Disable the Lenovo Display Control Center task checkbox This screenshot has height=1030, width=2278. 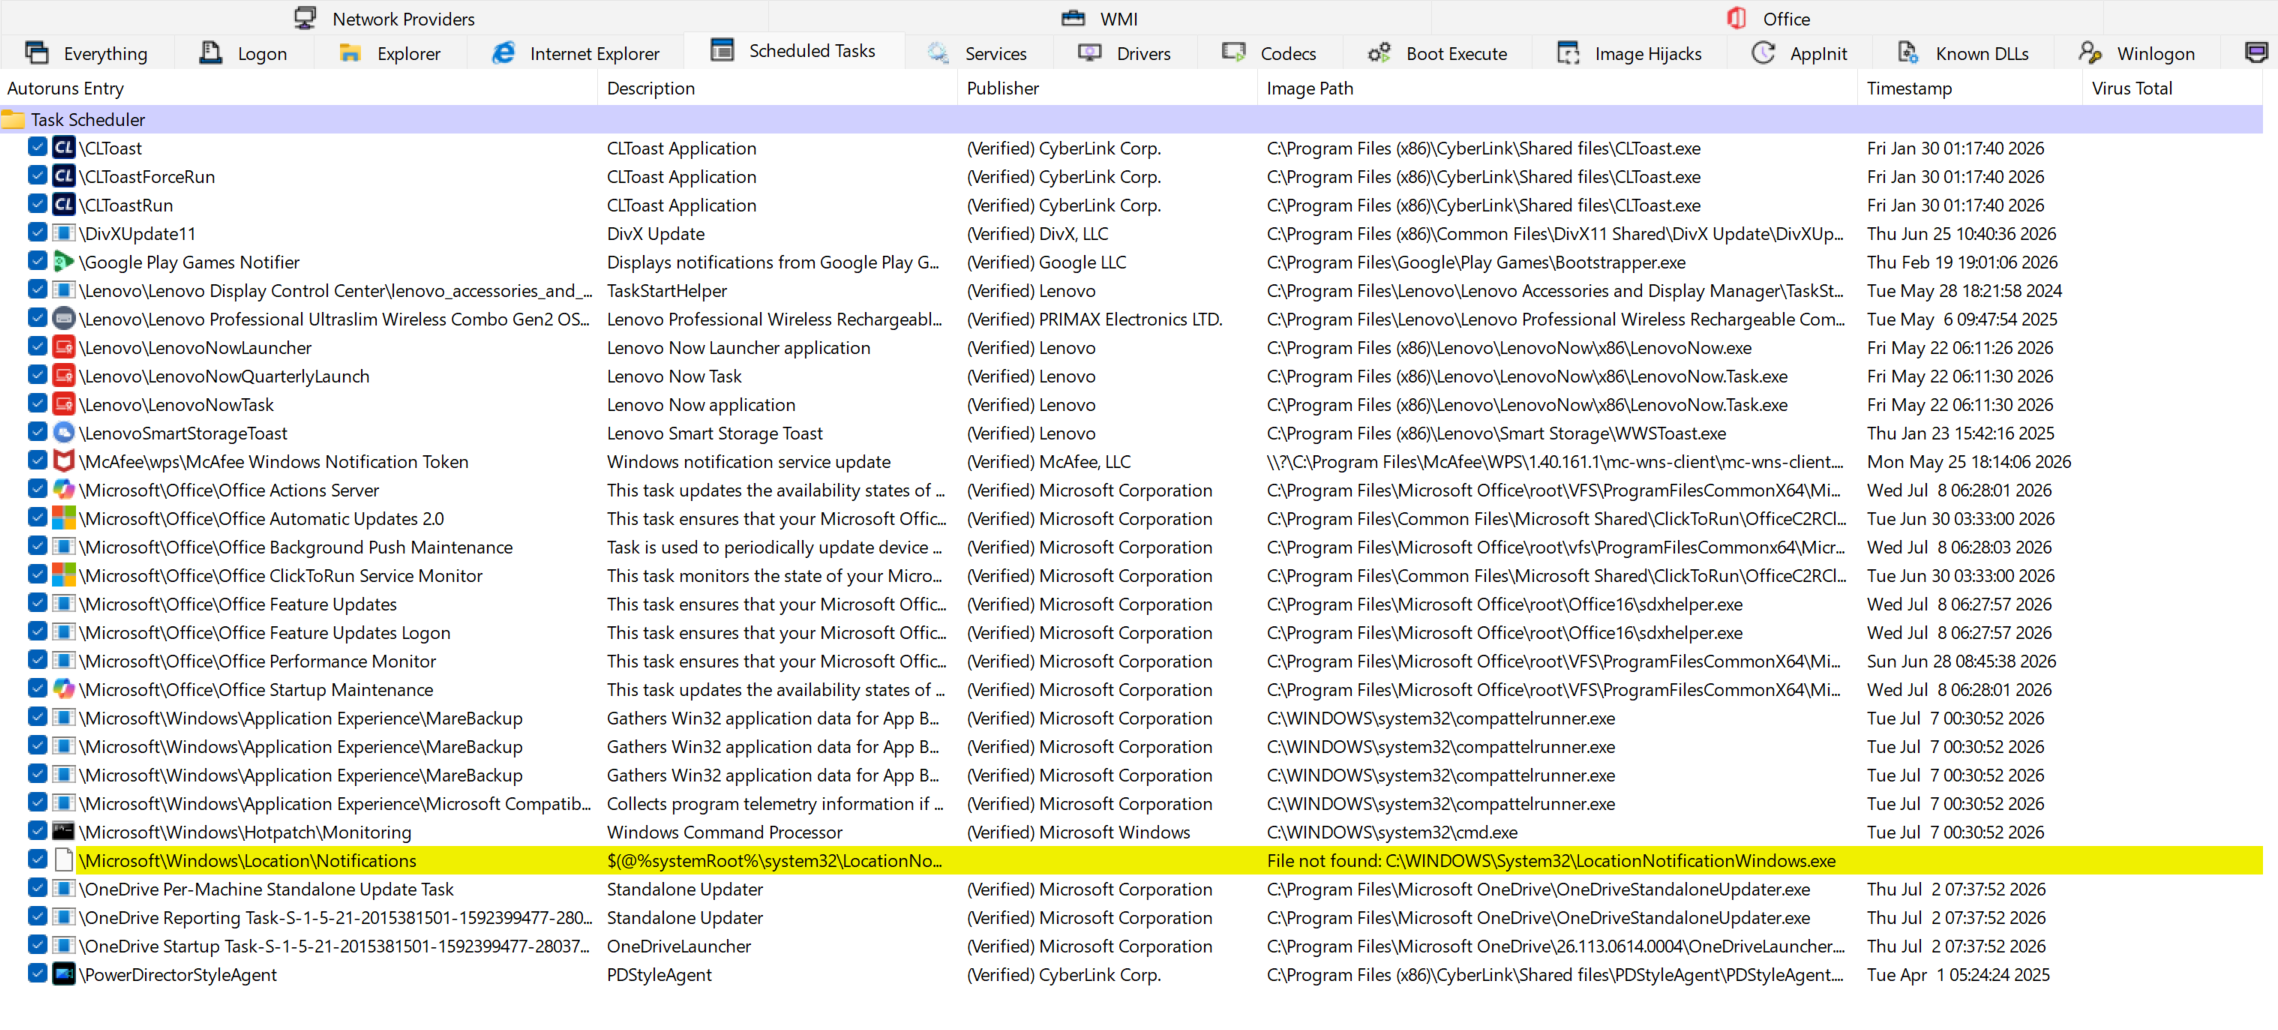pos(38,290)
